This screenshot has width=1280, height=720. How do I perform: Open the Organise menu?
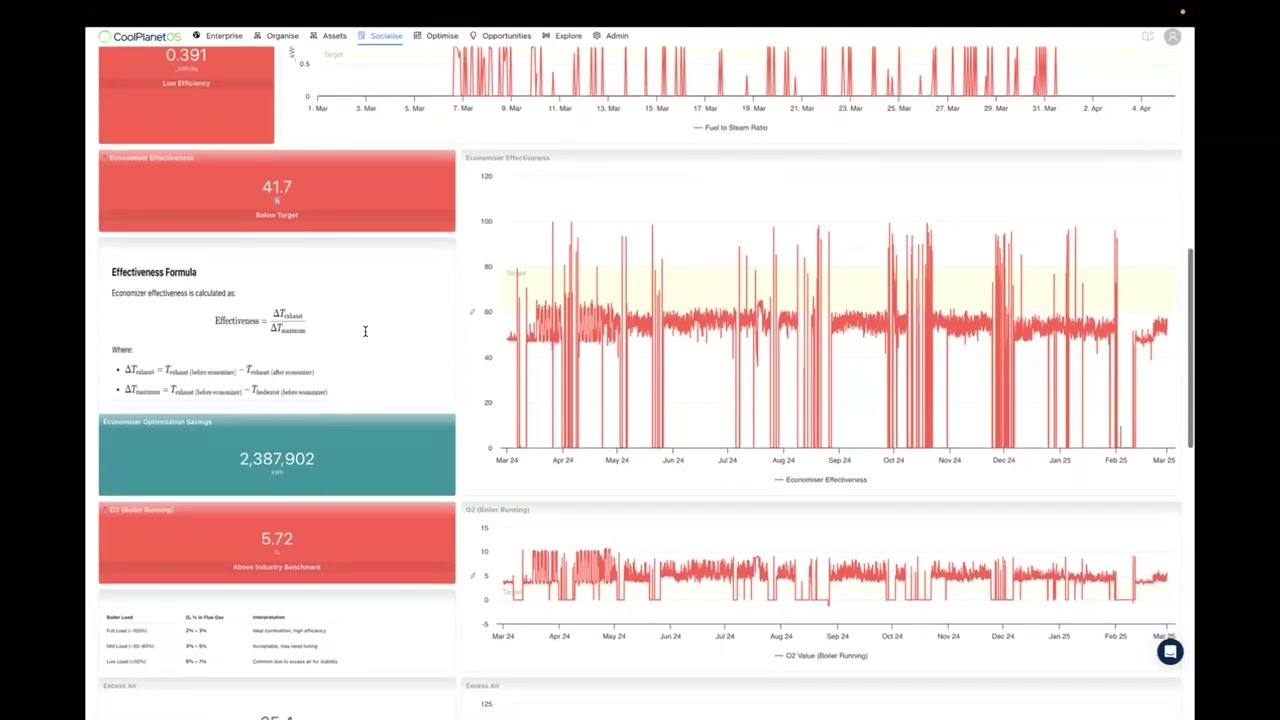(282, 36)
